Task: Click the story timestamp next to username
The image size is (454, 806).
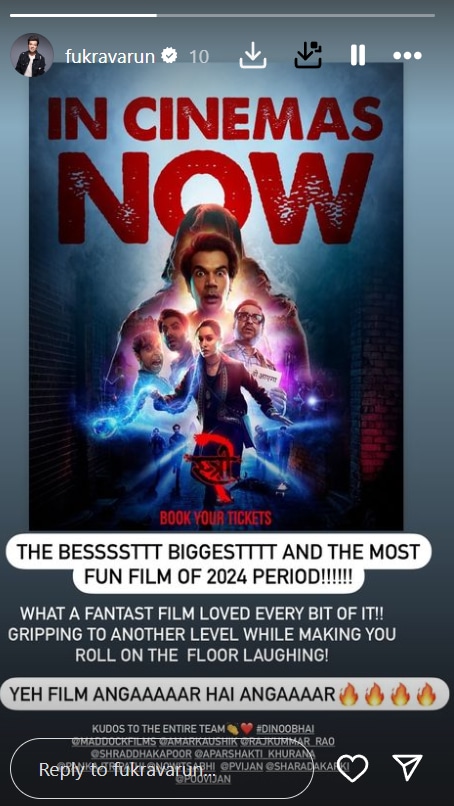Action: pos(198,56)
